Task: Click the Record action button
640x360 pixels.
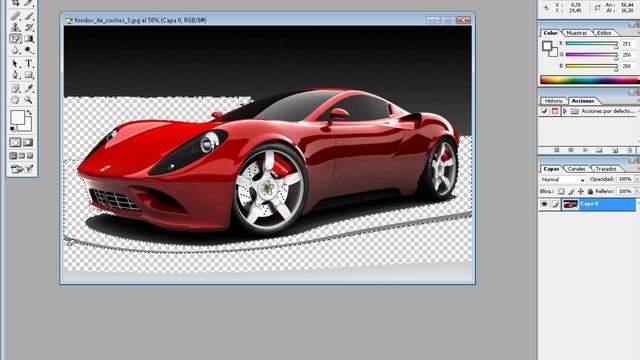Action: 571,150
